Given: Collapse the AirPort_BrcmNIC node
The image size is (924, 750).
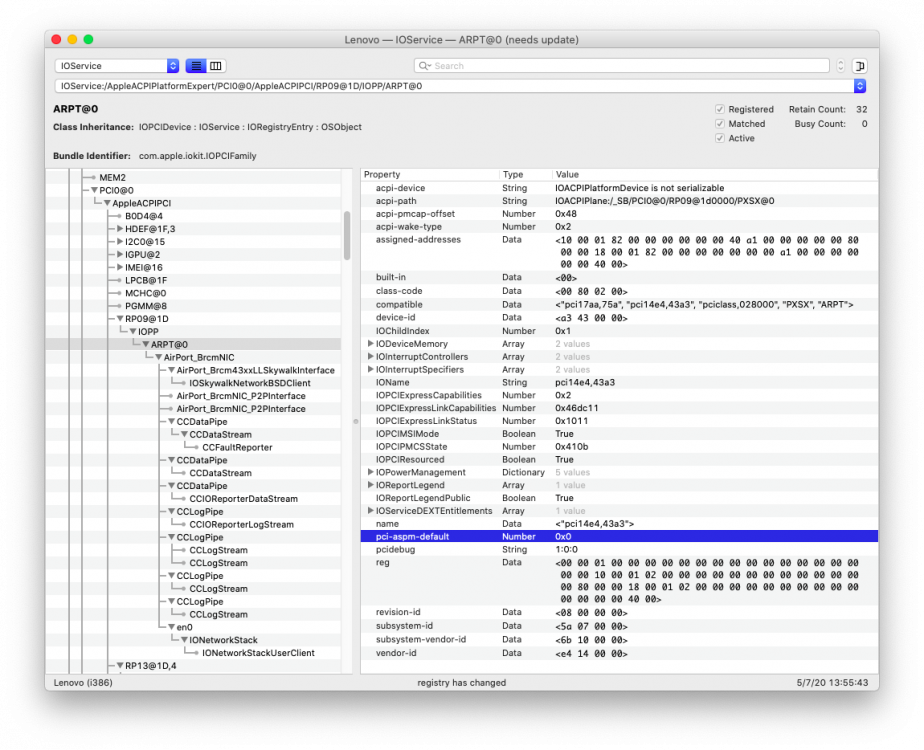Looking at the screenshot, I should [159, 358].
